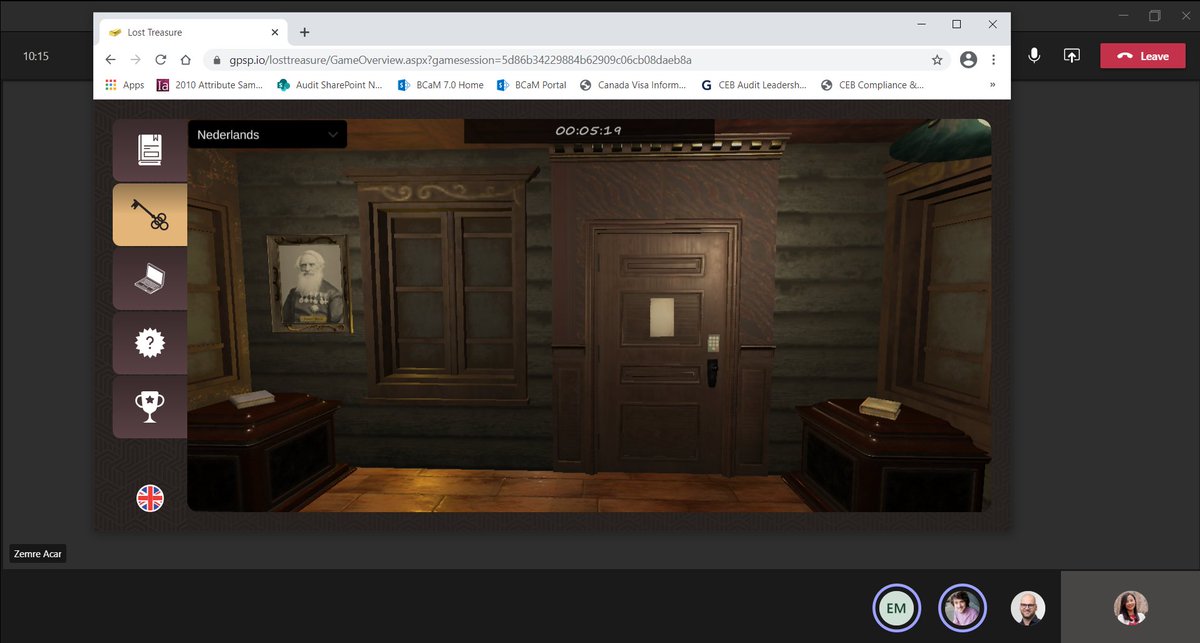View the site lock security icon
This screenshot has height=643, width=1200.
tap(216, 60)
